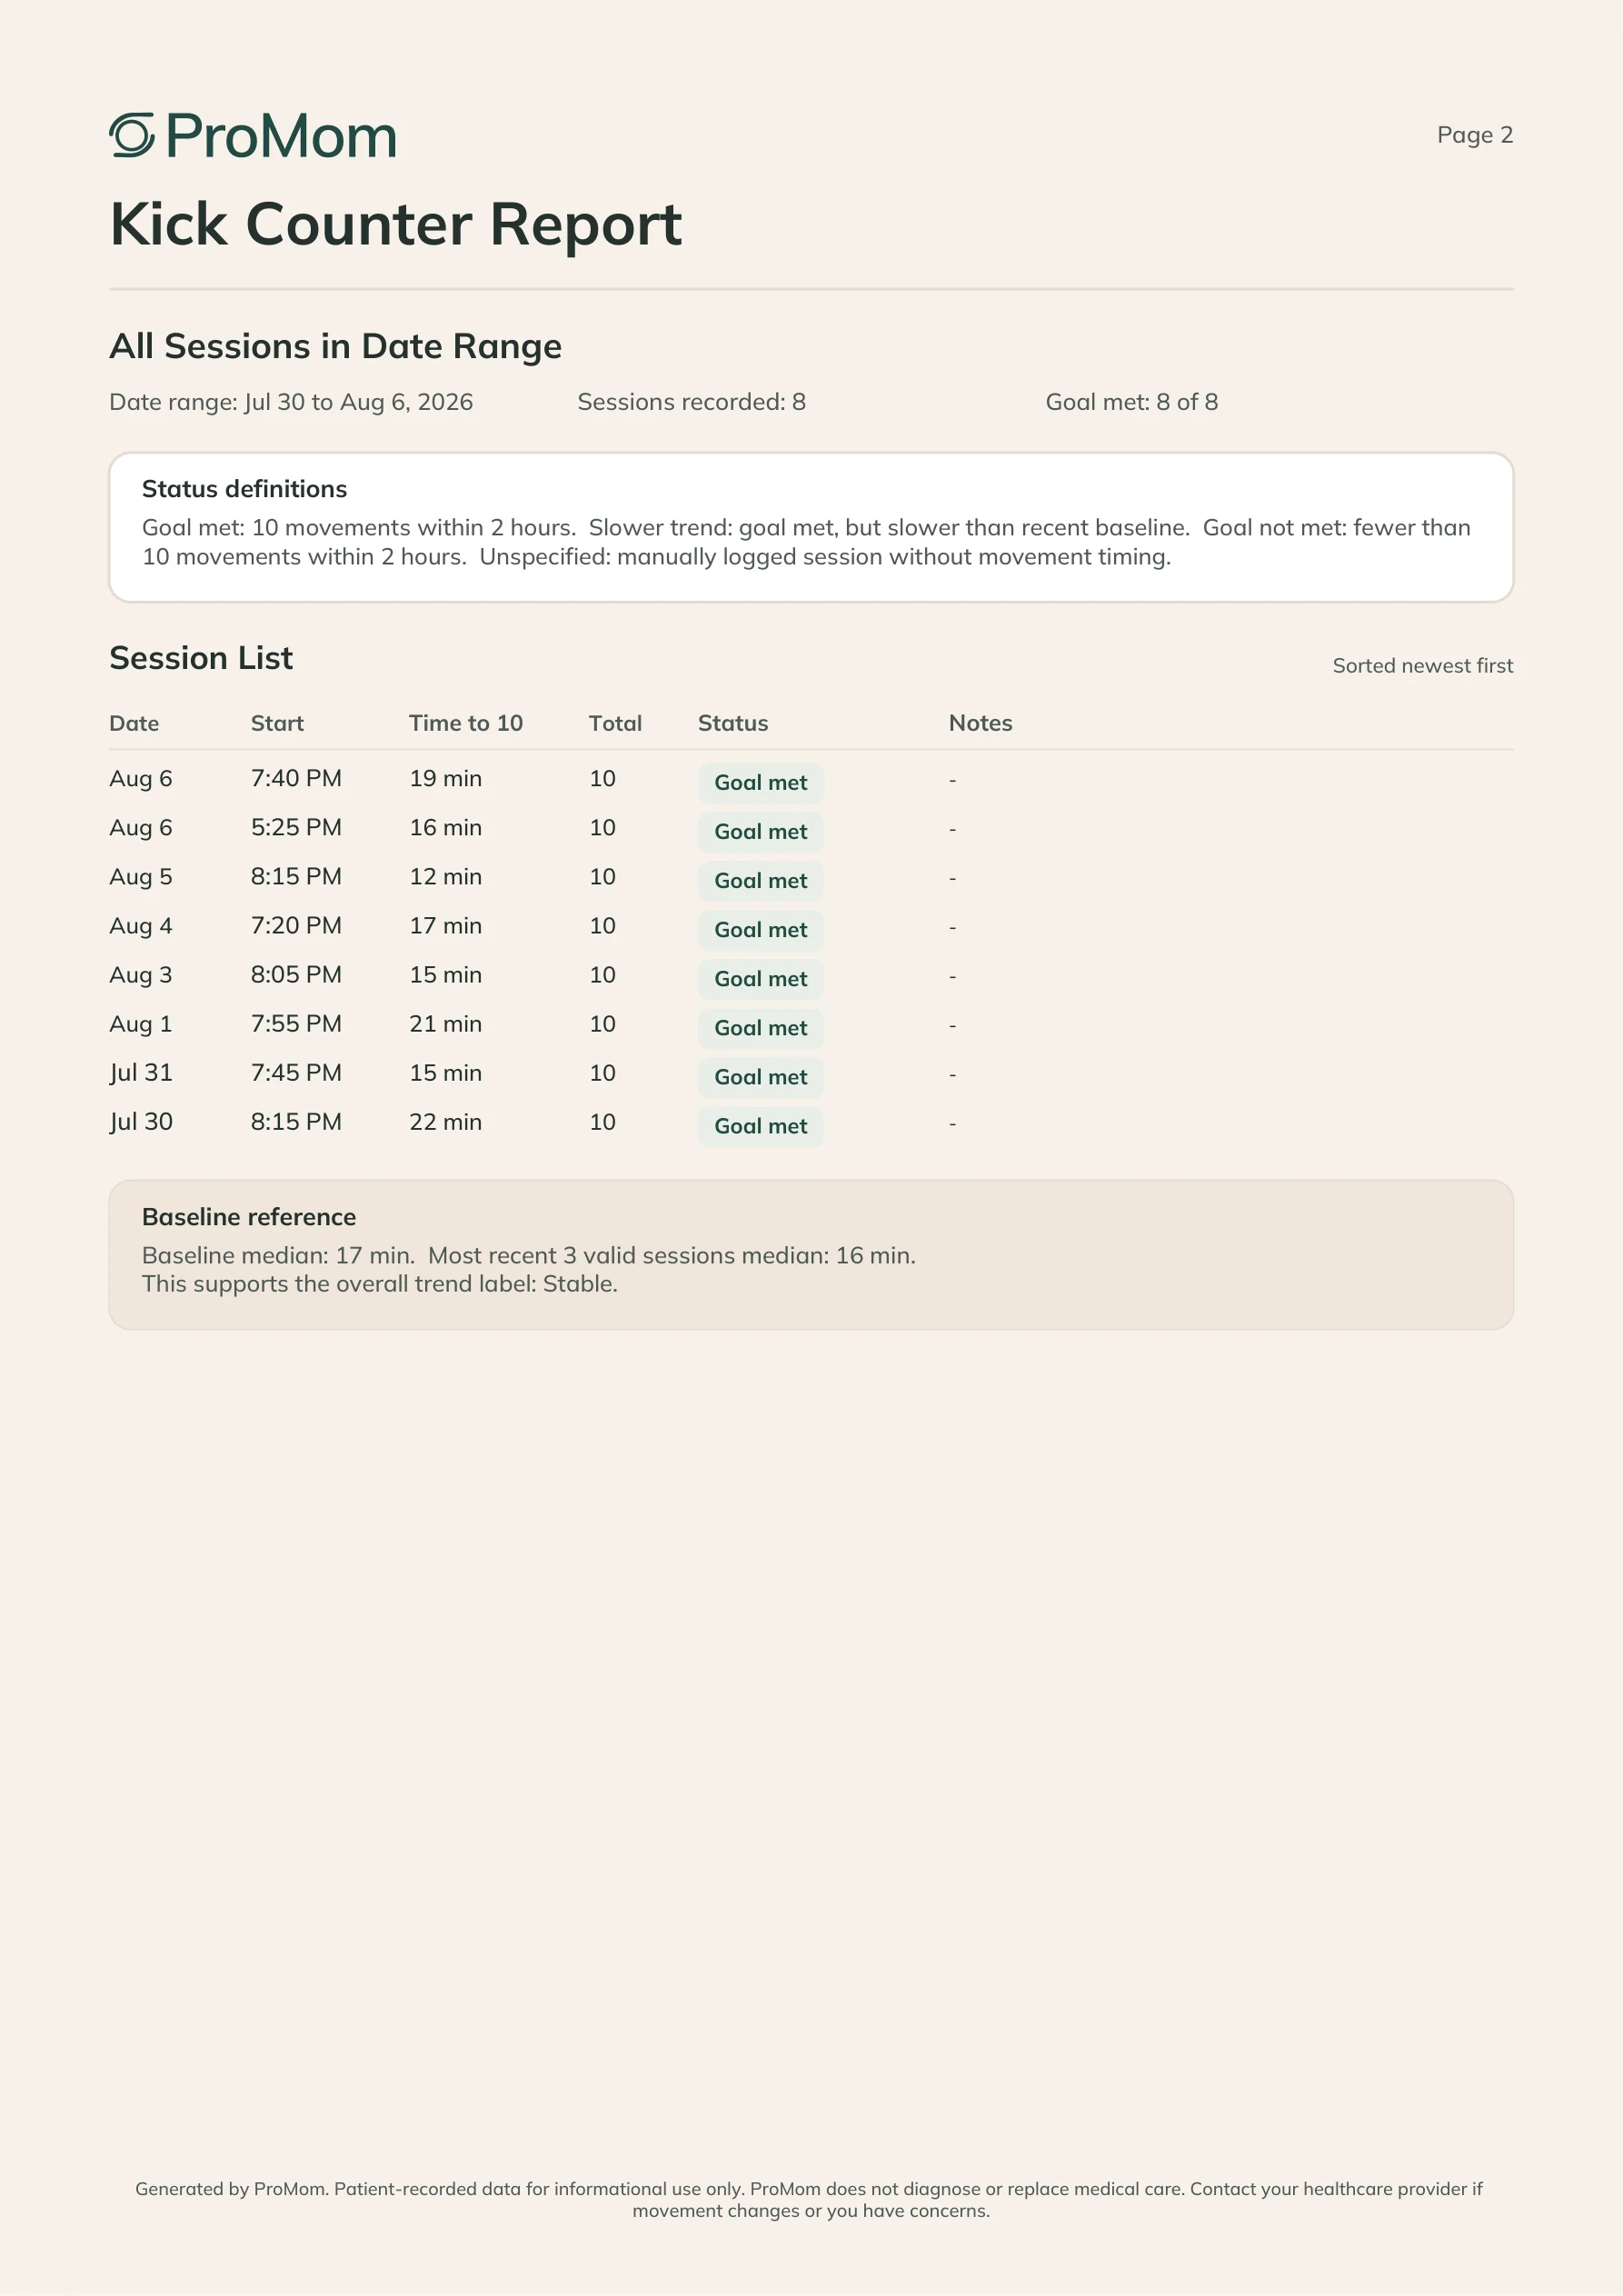
Task: Click the Total column header
Action: 615,723
